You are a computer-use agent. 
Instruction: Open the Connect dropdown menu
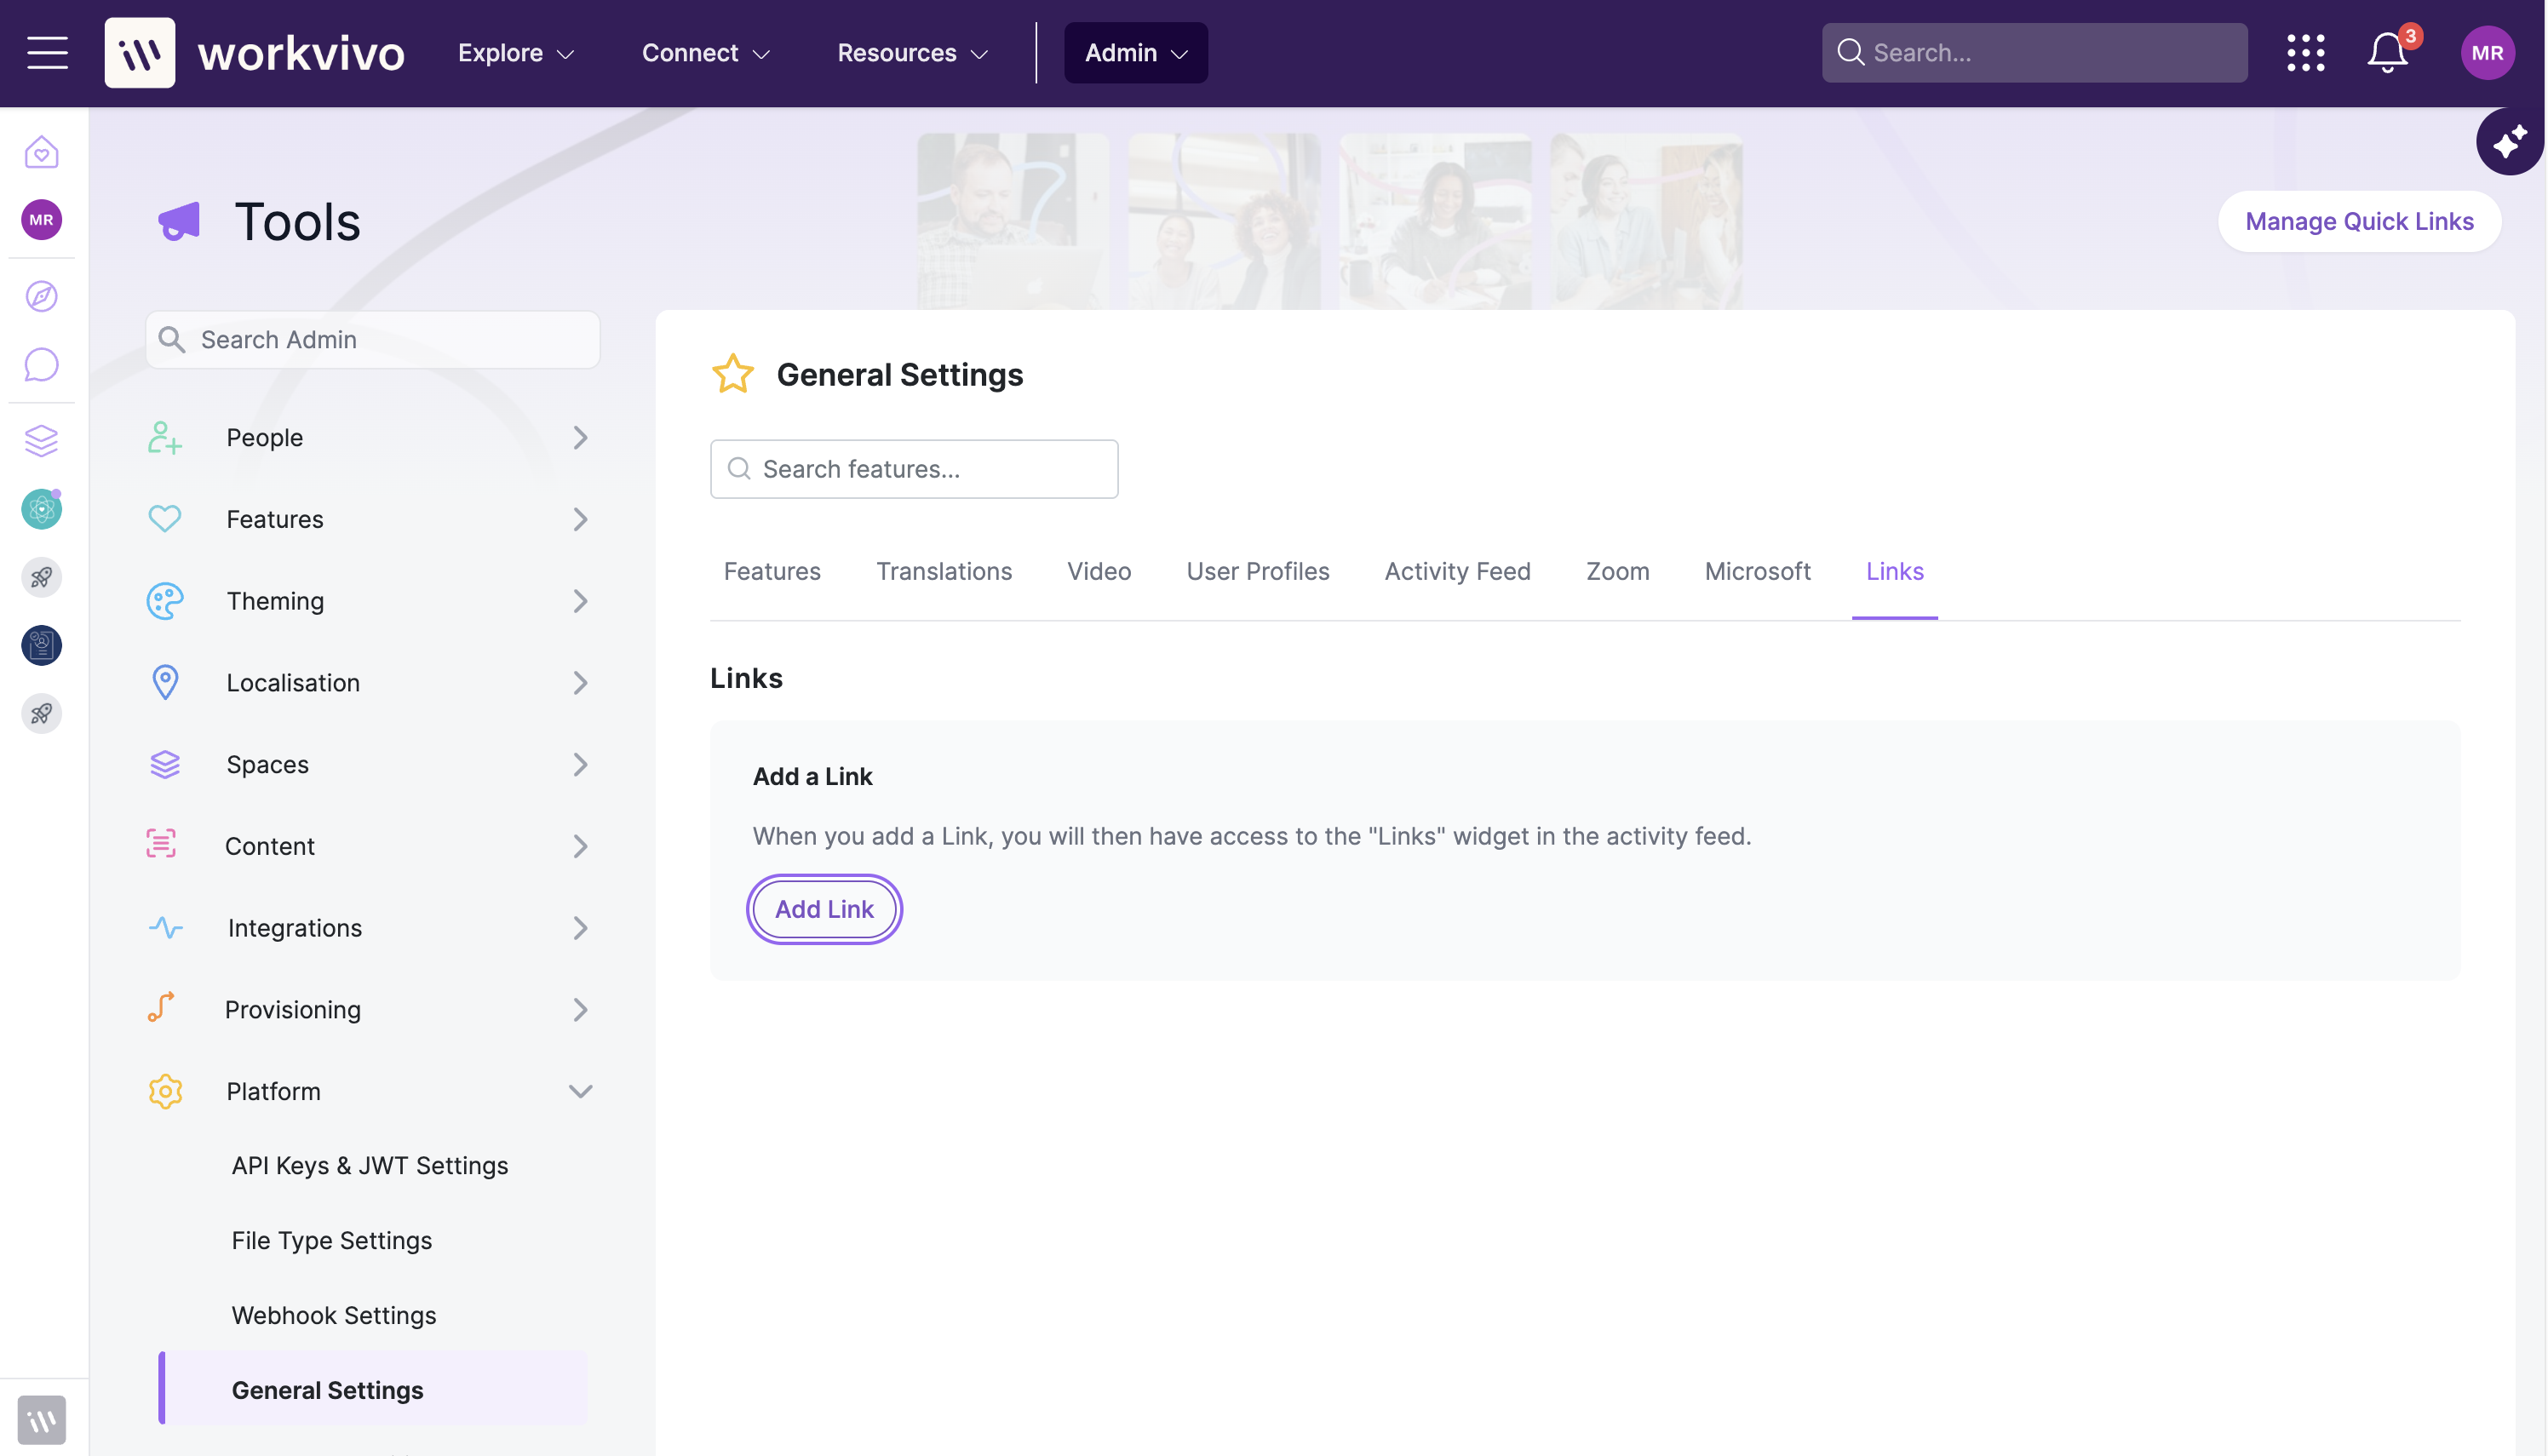(x=706, y=53)
